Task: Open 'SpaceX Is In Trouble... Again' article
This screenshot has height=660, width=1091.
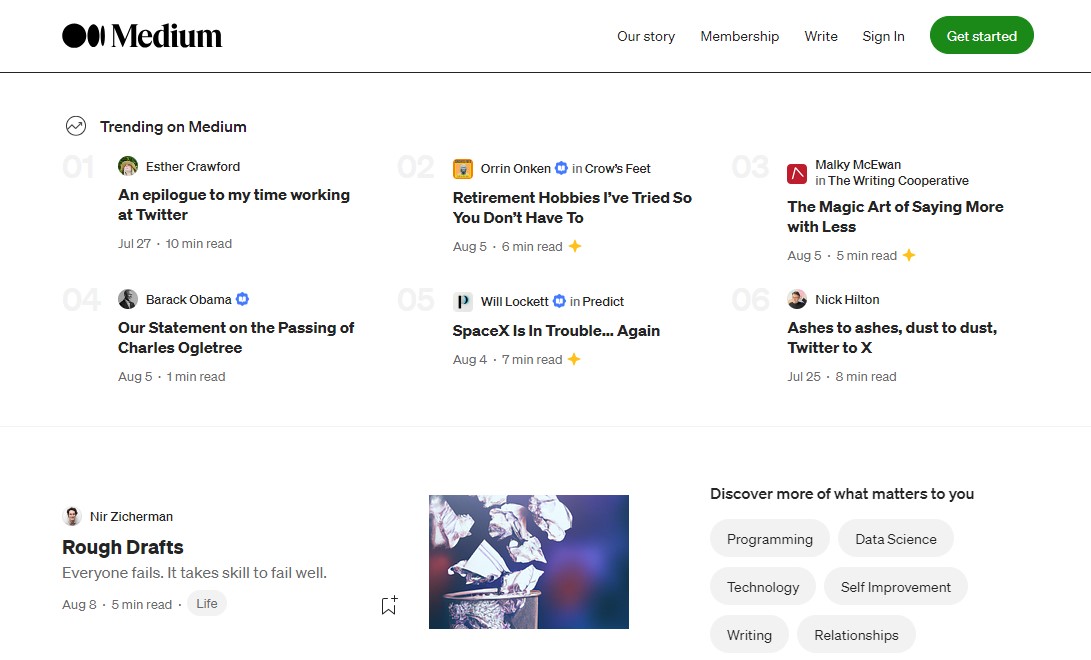Action: [x=556, y=330]
